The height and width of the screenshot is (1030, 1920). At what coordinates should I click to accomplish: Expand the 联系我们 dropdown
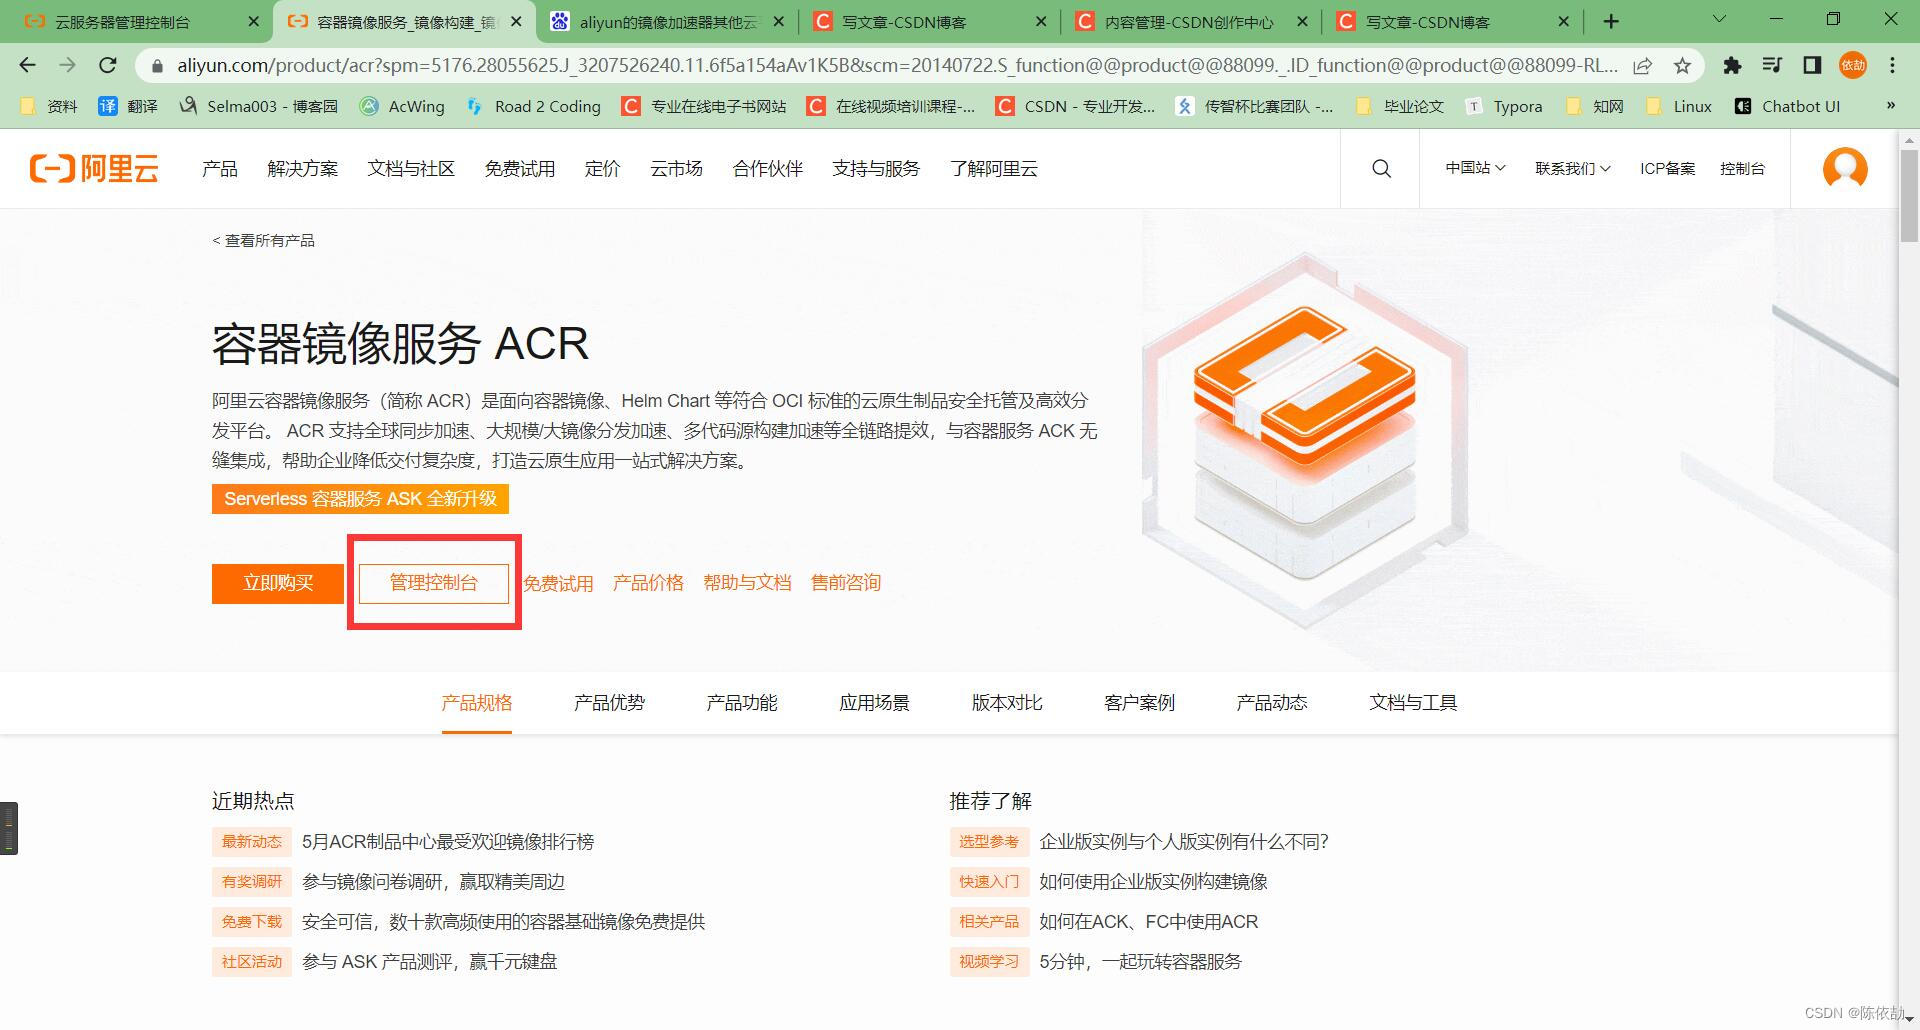(1573, 168)
